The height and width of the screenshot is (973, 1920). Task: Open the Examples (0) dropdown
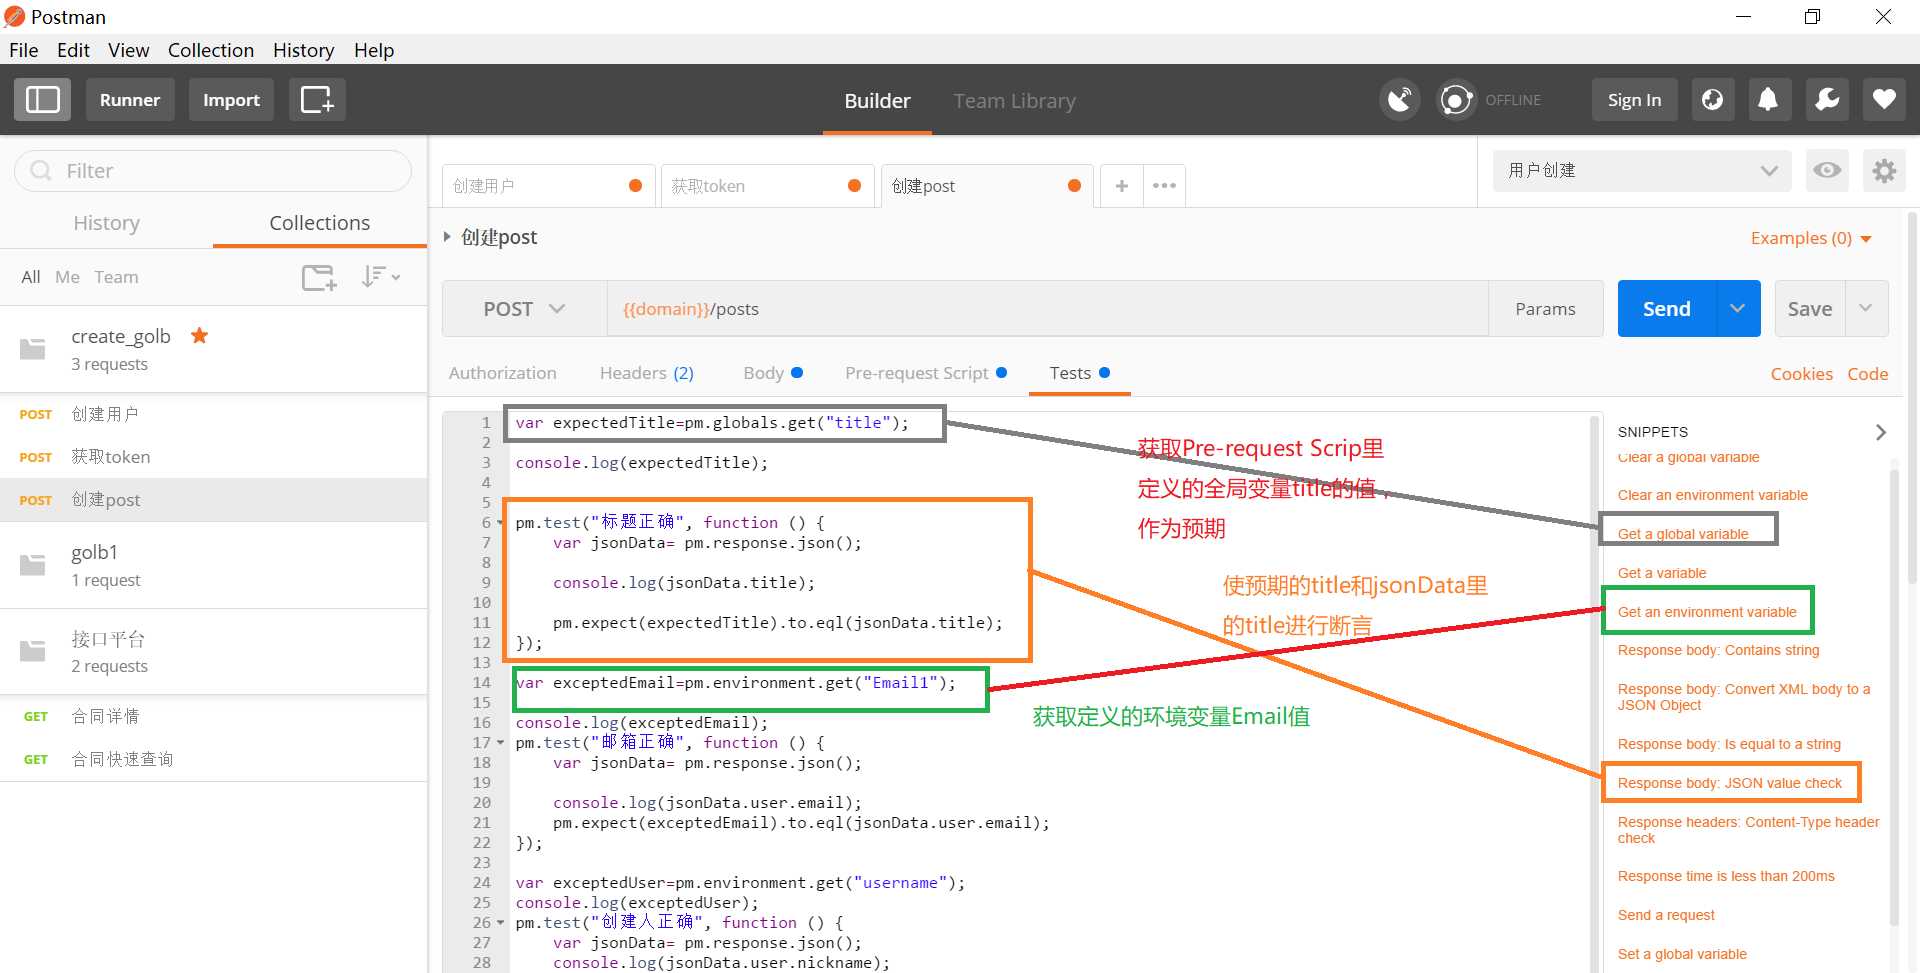1811,238
